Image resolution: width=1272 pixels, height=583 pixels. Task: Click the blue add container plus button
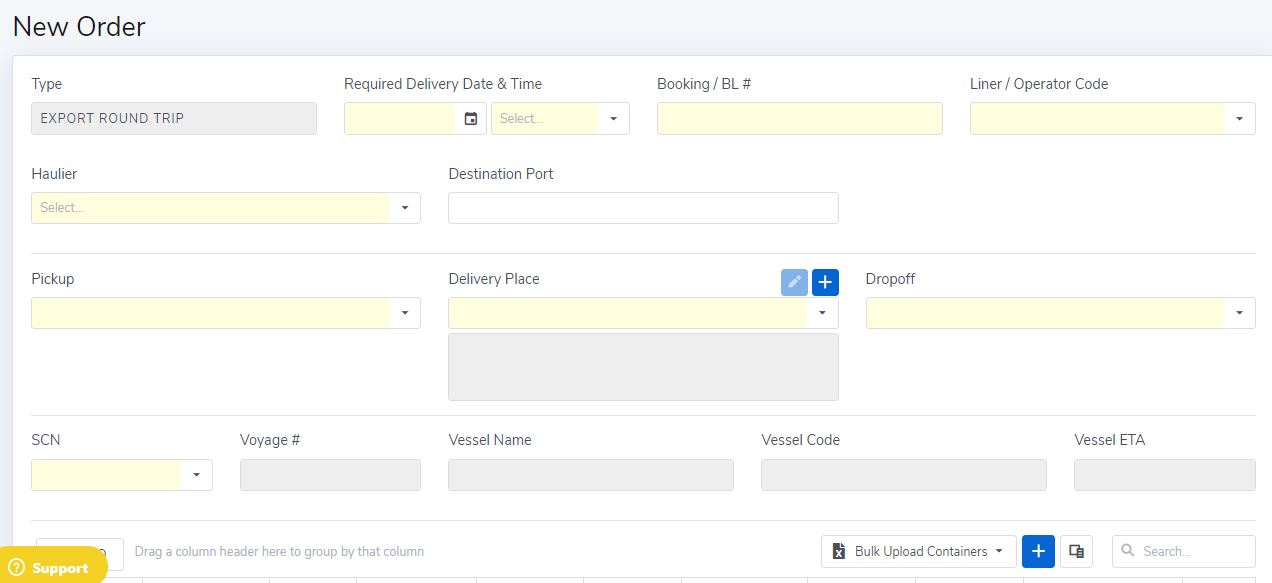(1038, 551)
